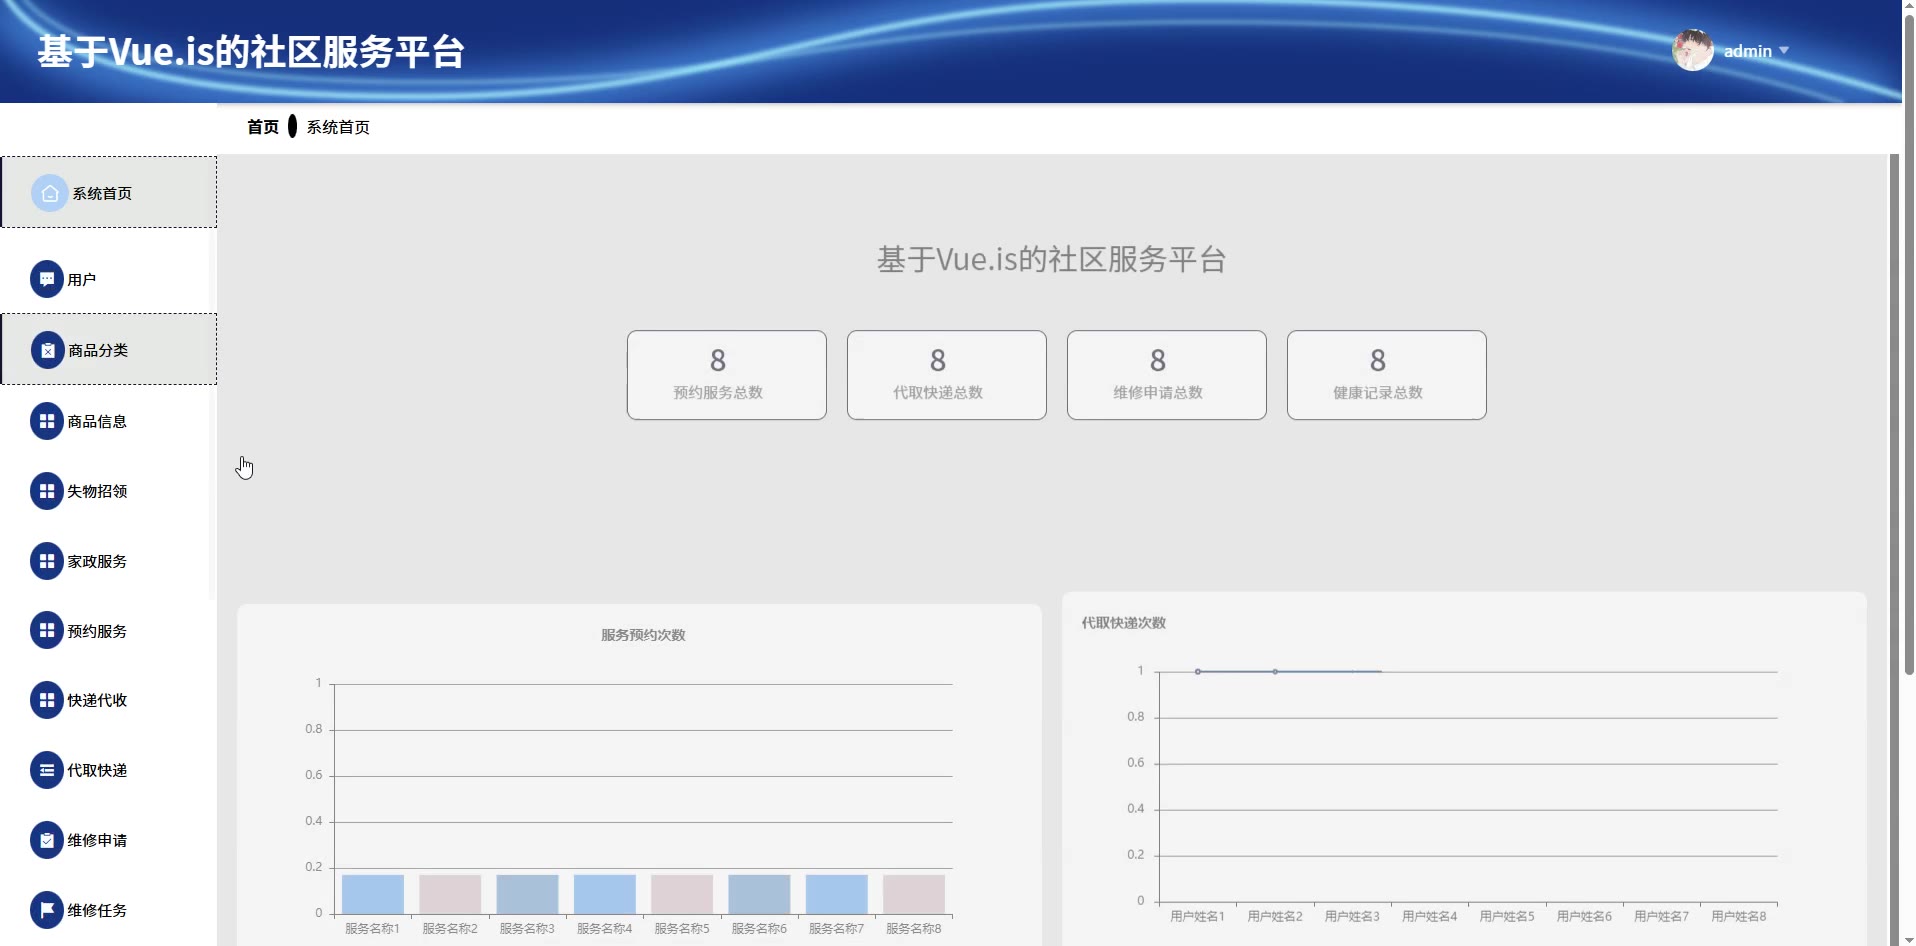Viewport: 1916px width, 946px height.
Task: Click the 快递代收 grid icon
Action: 47,700
